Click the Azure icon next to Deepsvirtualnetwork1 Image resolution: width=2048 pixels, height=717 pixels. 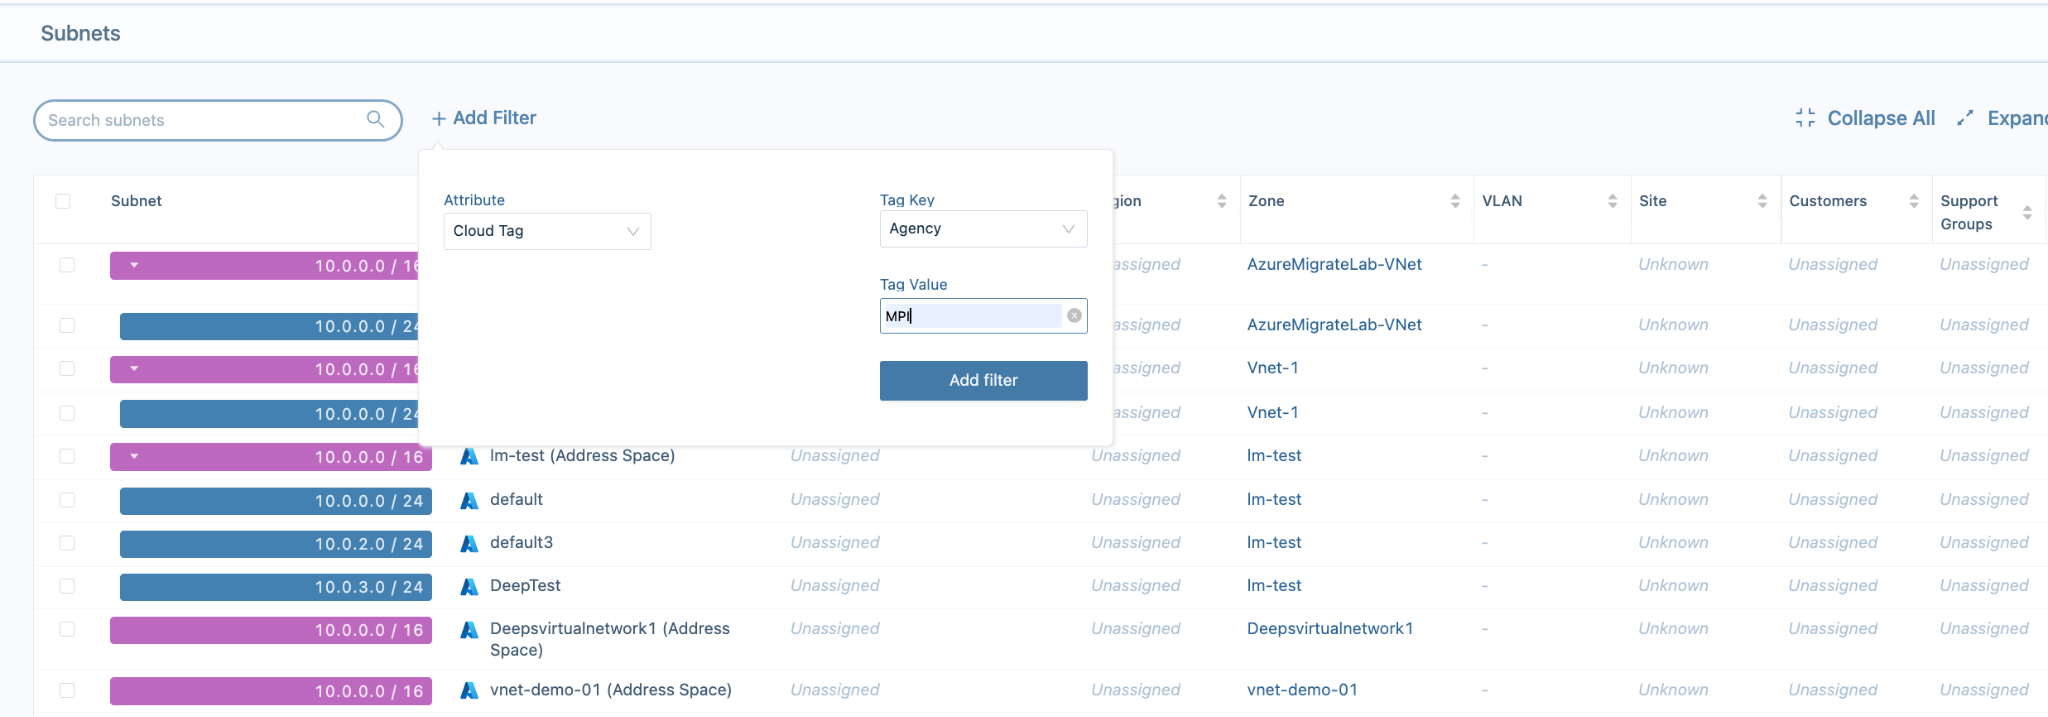pos(469,629)
